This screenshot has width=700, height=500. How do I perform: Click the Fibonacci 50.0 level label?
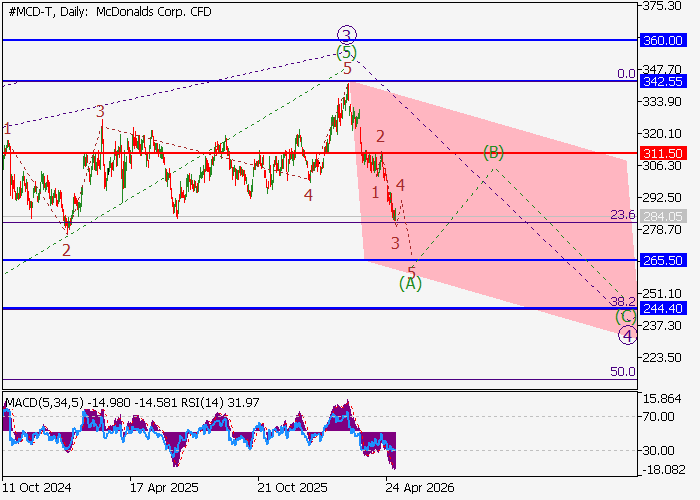623,372
